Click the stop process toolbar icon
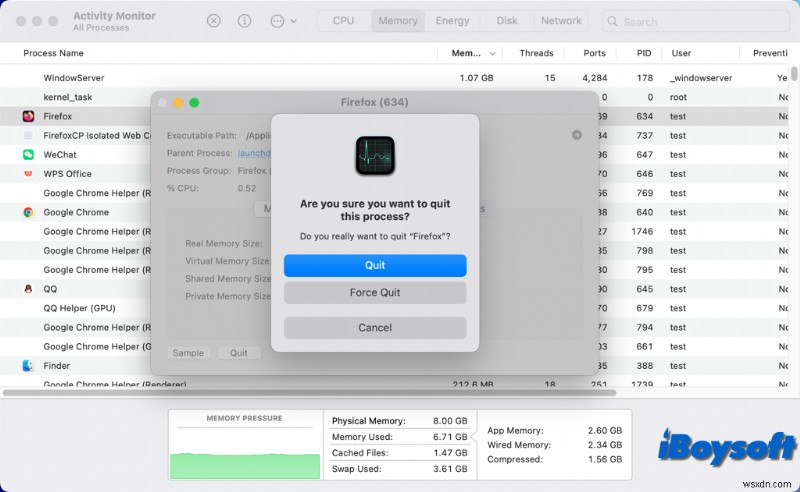800x492 pixels. (214, 21)
